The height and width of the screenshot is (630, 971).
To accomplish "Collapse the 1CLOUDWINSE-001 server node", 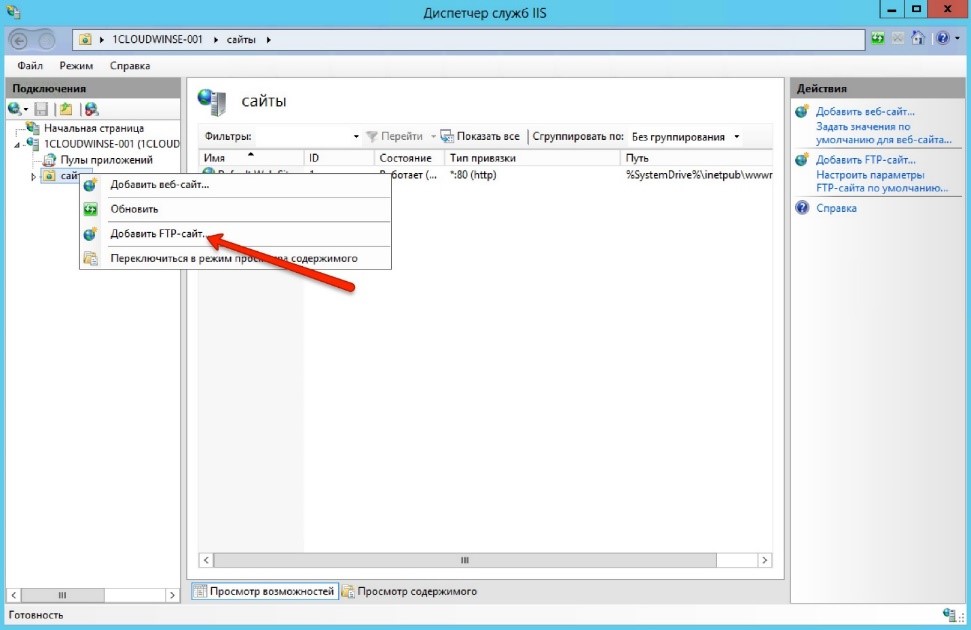I will (x=18, y=144).
